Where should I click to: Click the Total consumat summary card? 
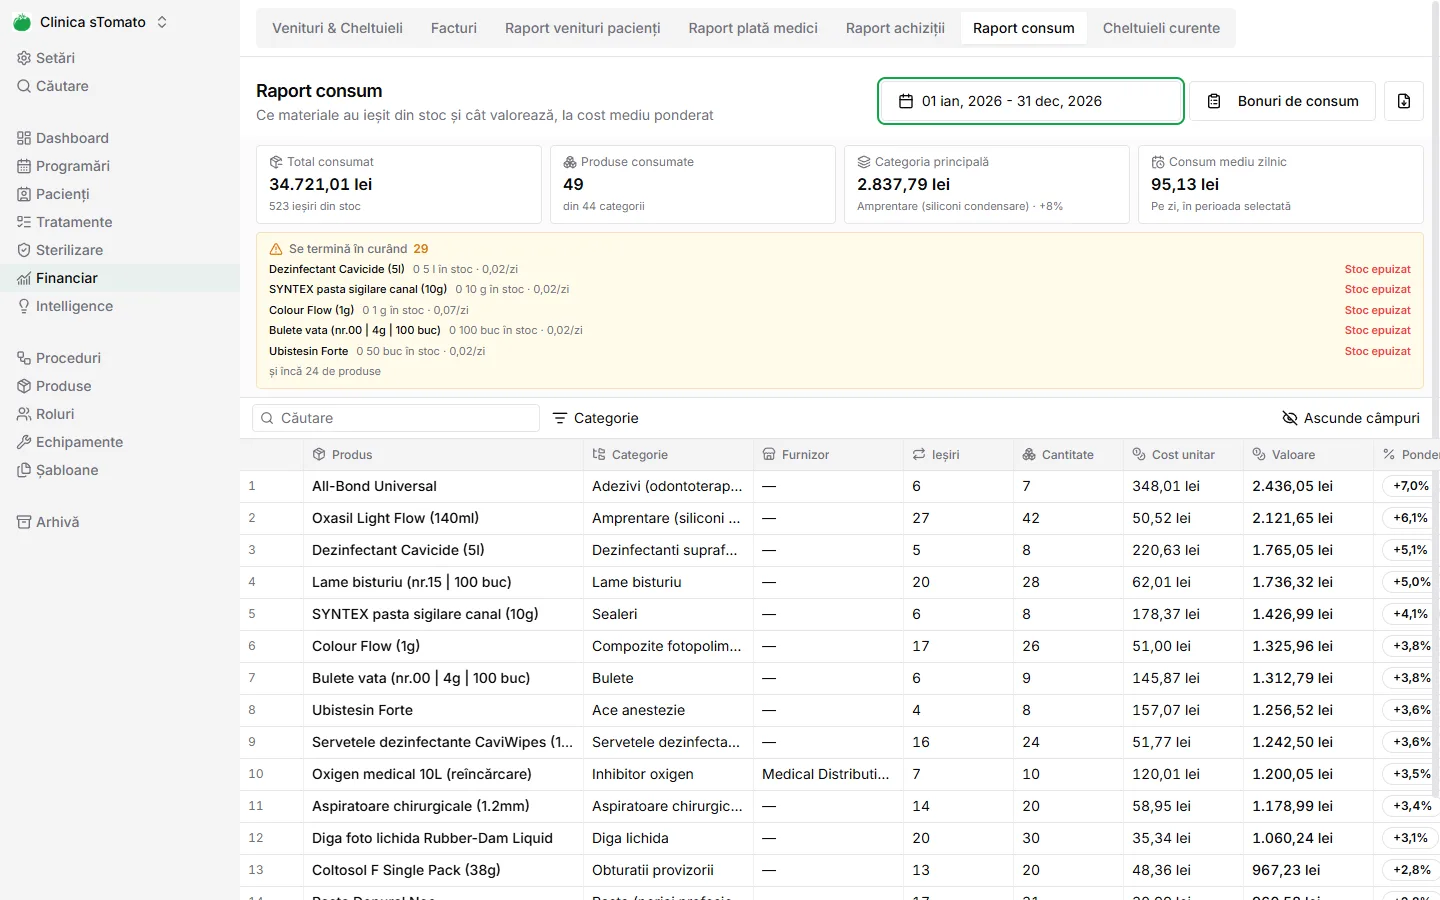point(399,184)
